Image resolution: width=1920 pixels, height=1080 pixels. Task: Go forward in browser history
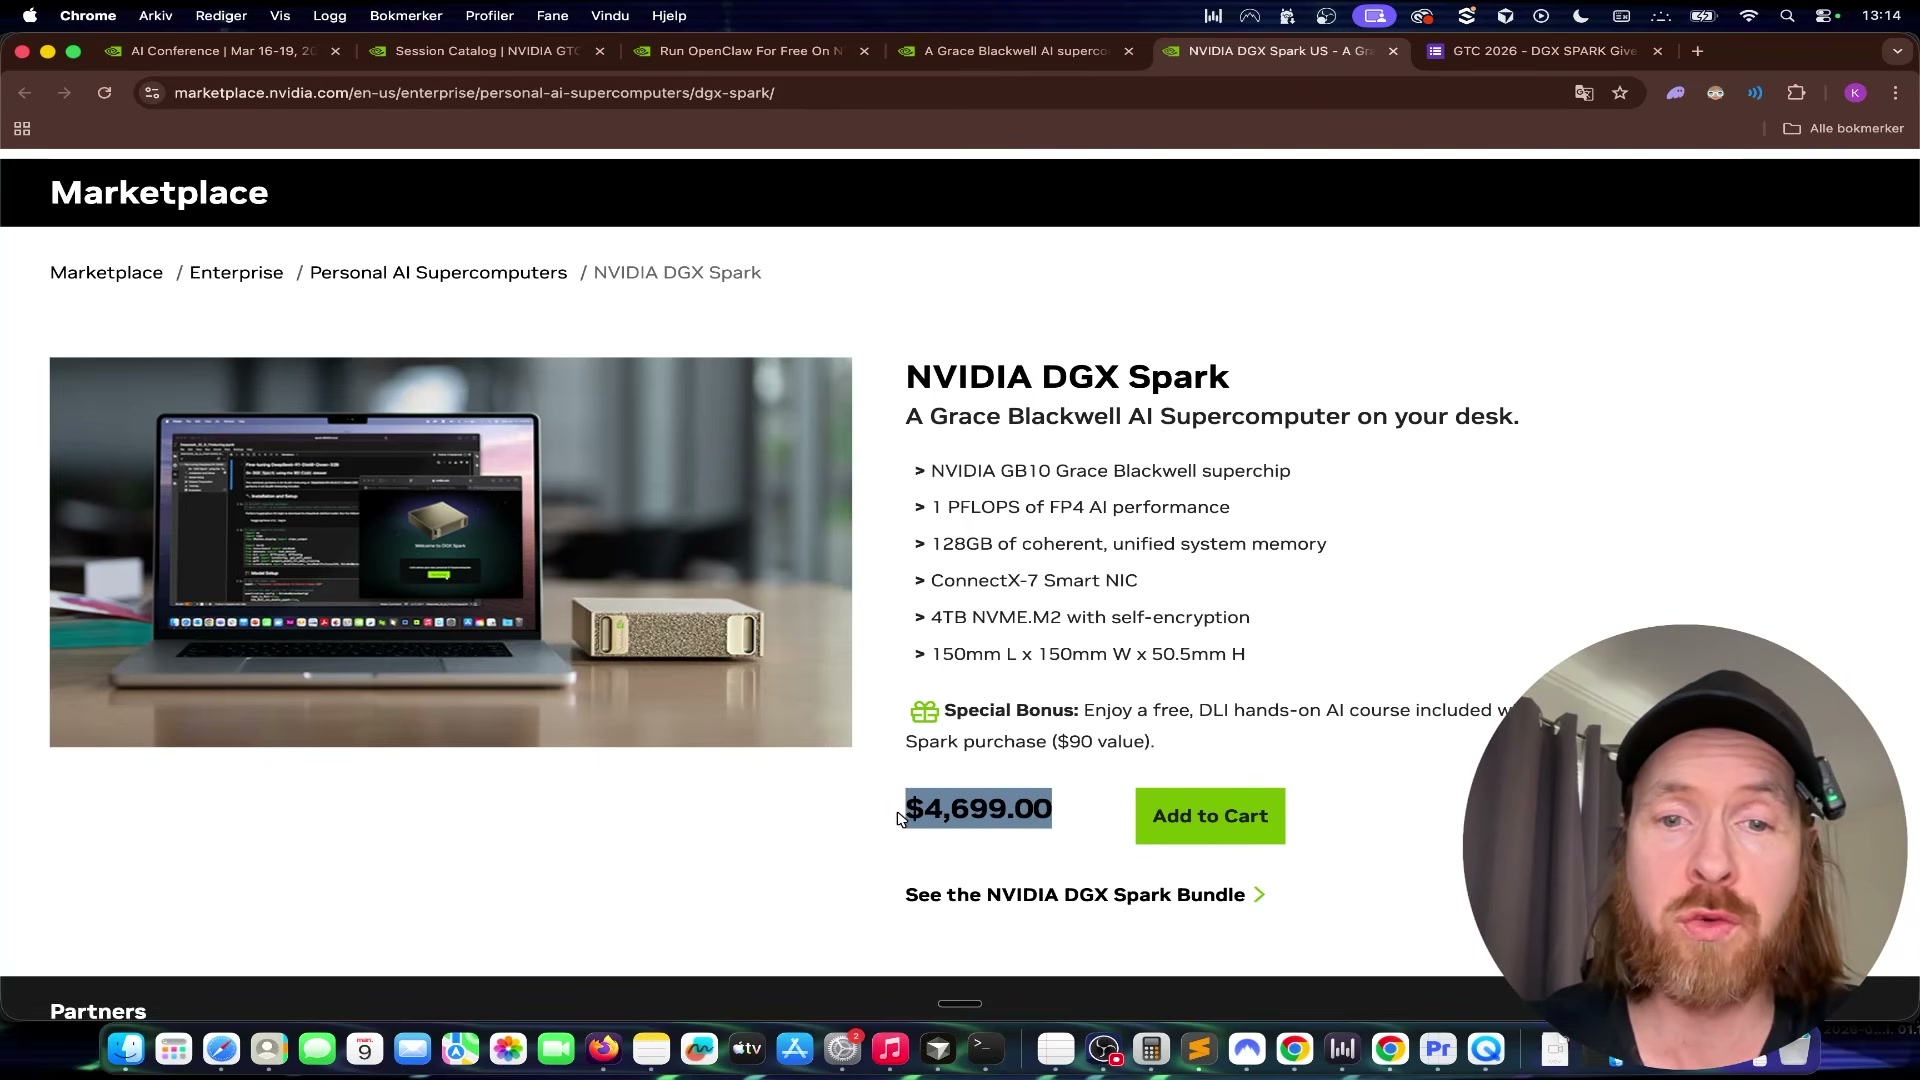(x=64, y=93)
